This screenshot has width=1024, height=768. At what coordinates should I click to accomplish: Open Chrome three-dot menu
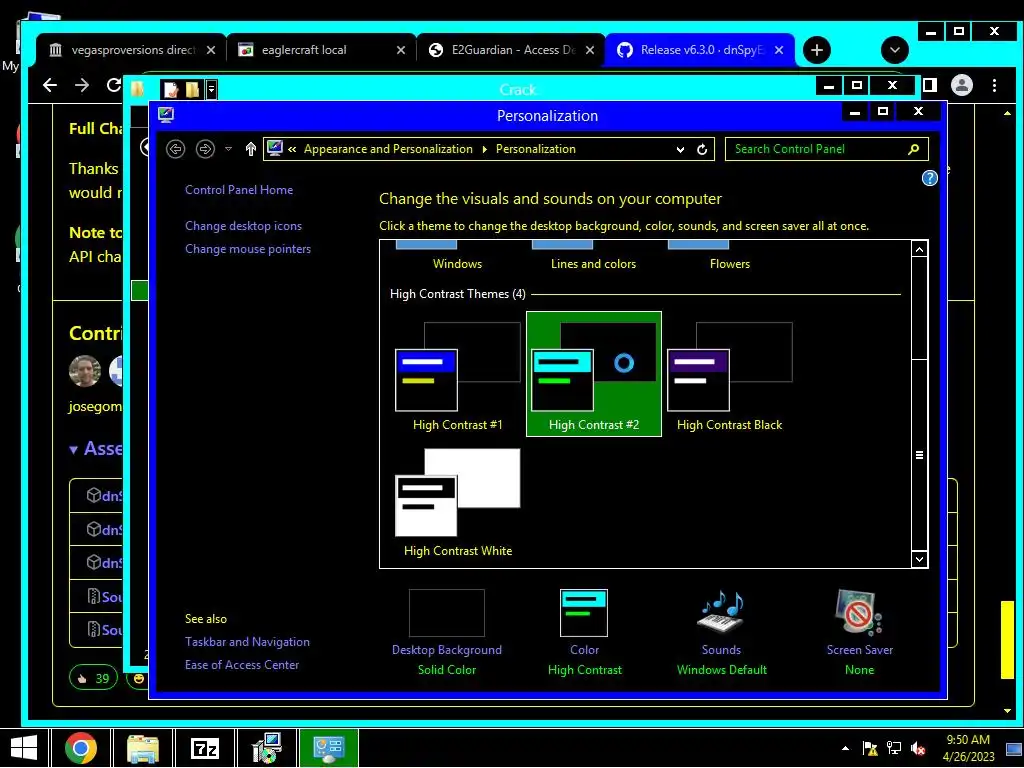[994, 85]
